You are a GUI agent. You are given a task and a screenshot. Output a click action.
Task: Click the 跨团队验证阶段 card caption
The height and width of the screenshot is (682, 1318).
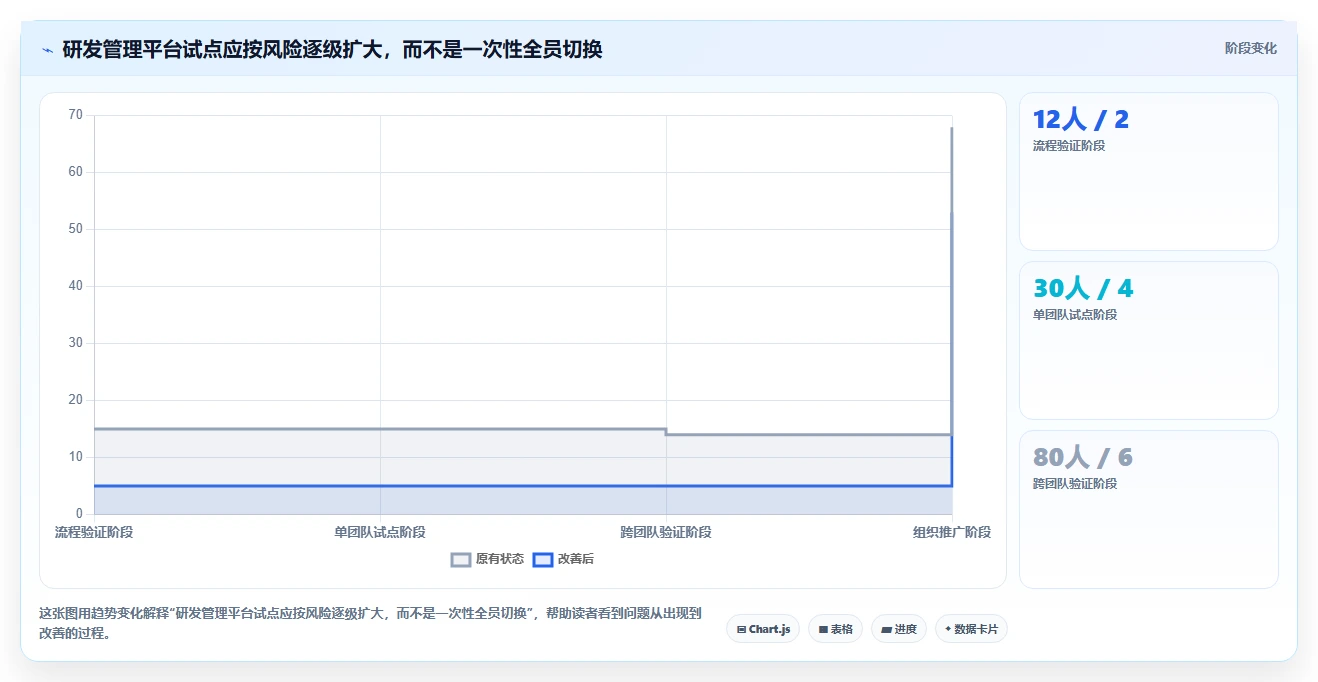[1075, 484]
